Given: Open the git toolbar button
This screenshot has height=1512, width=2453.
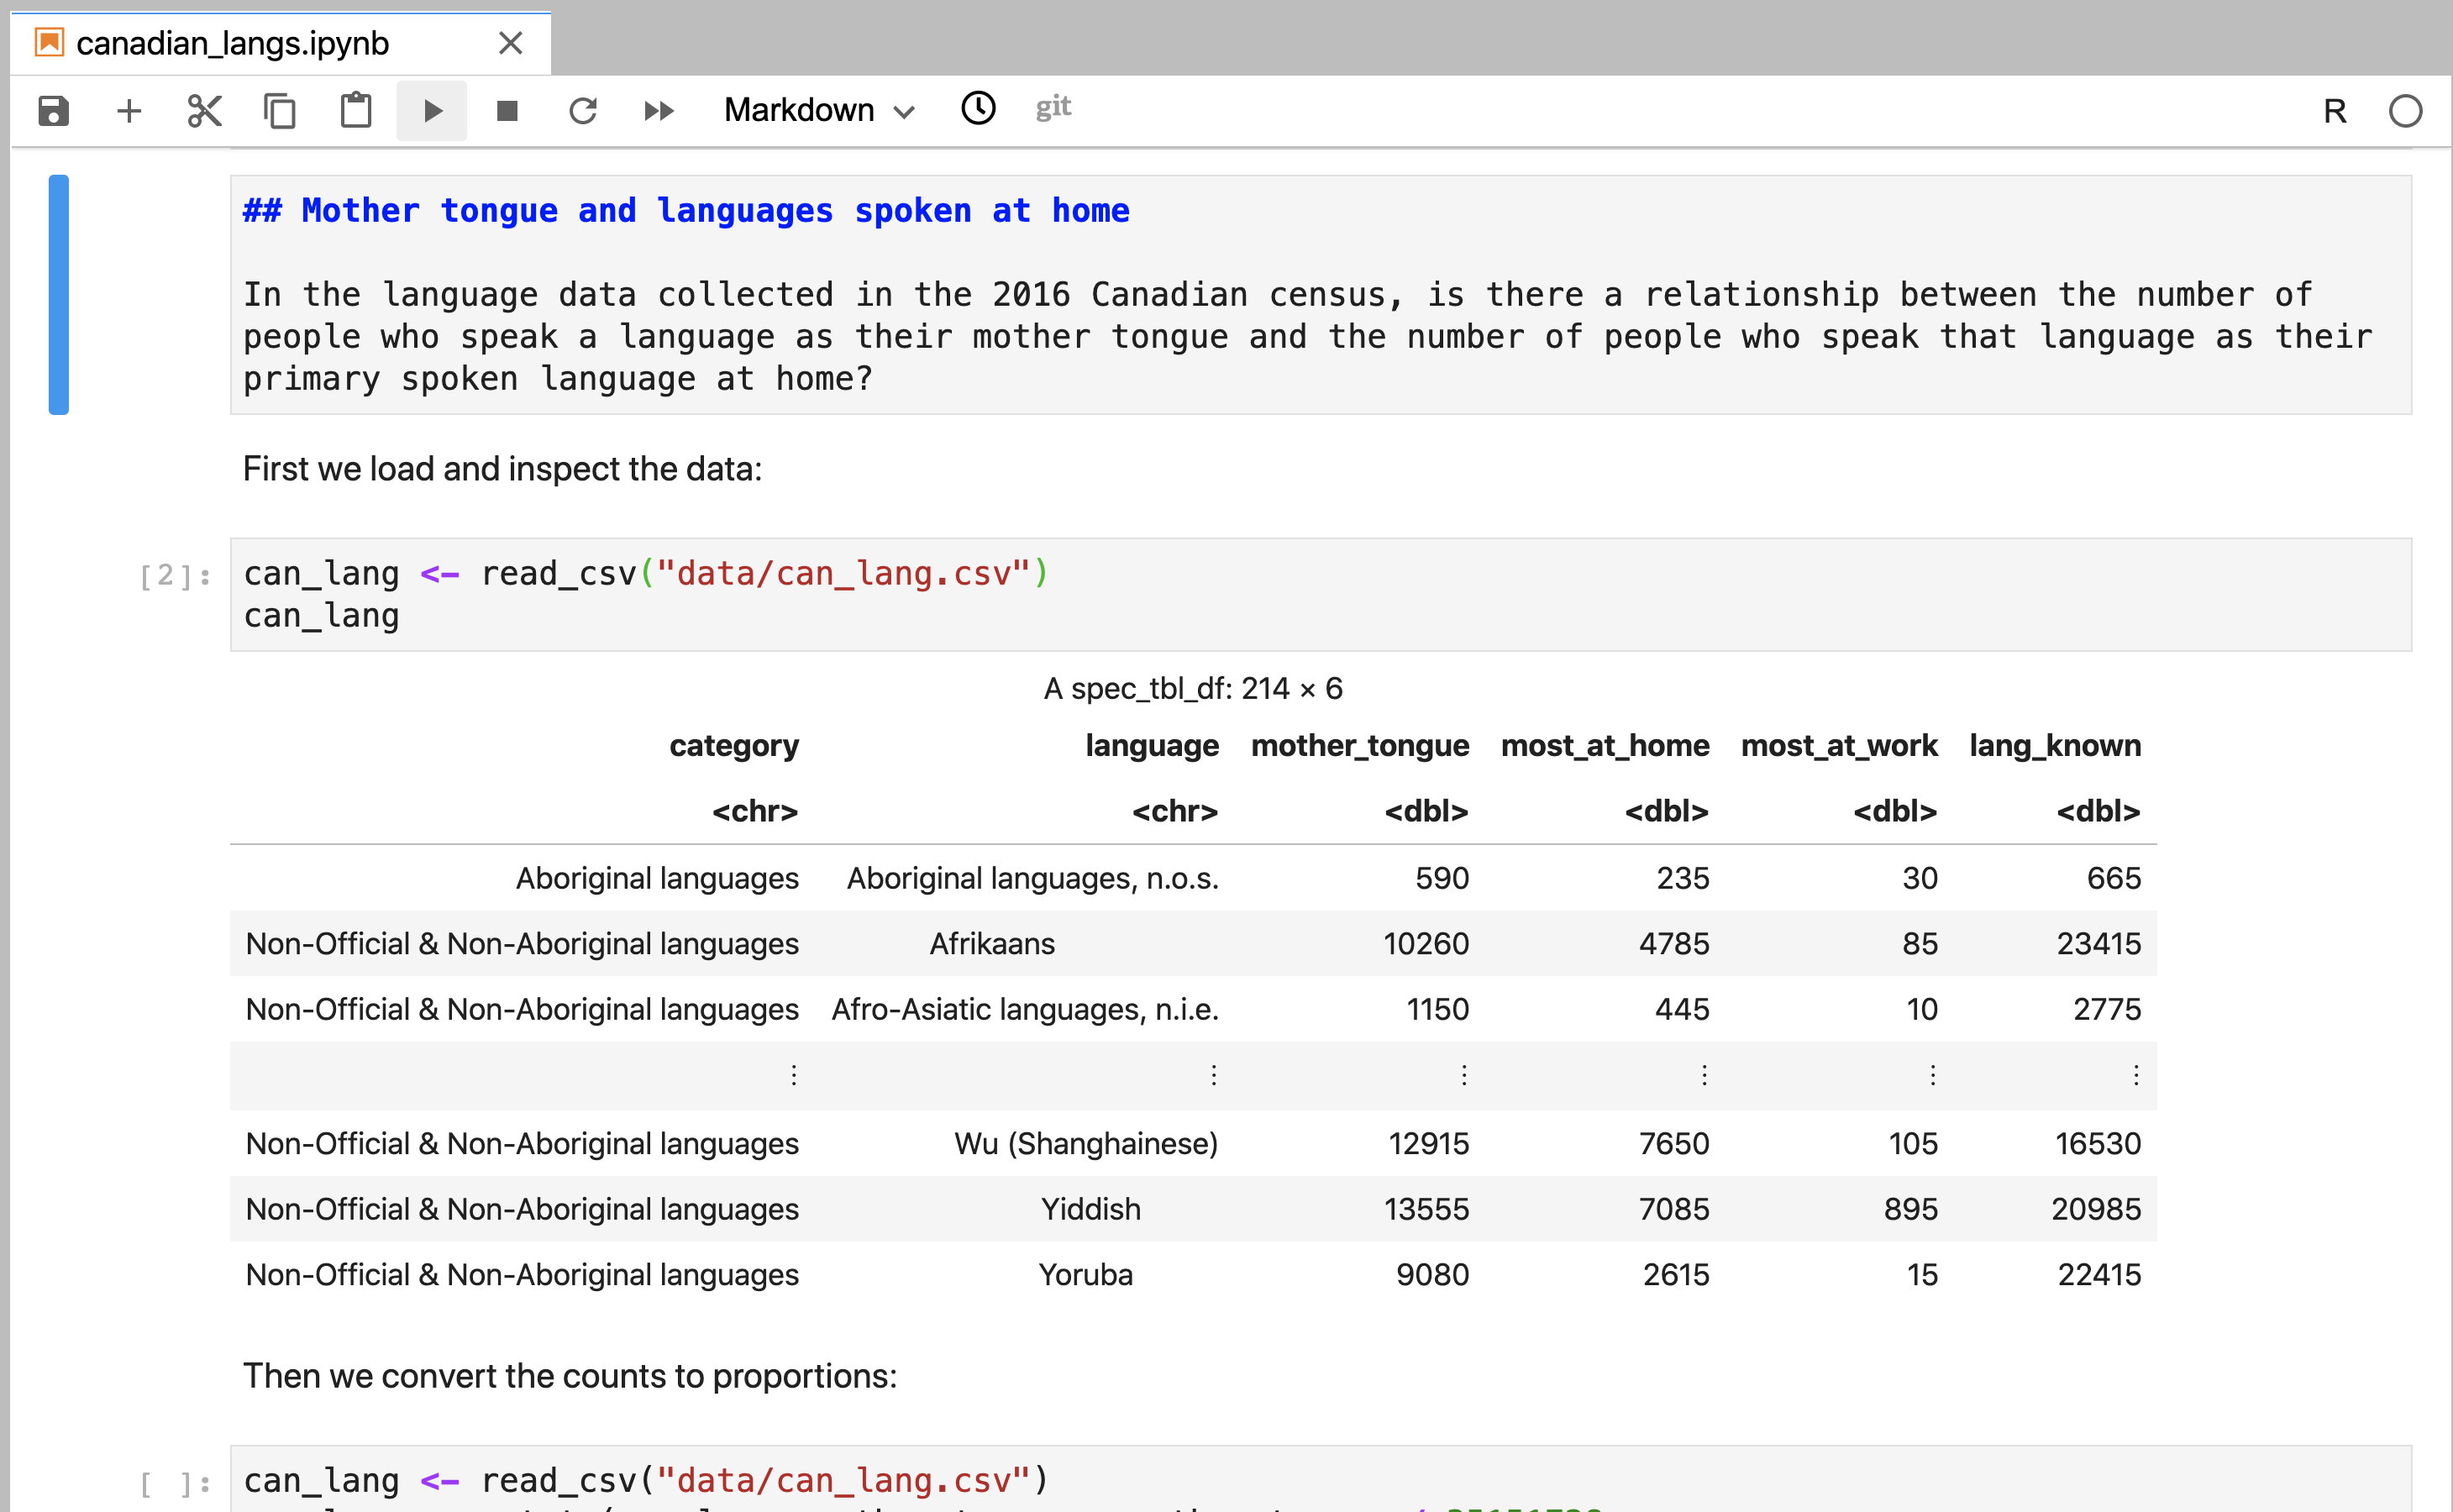Looking at the screenshot, I should (1053, 107).
